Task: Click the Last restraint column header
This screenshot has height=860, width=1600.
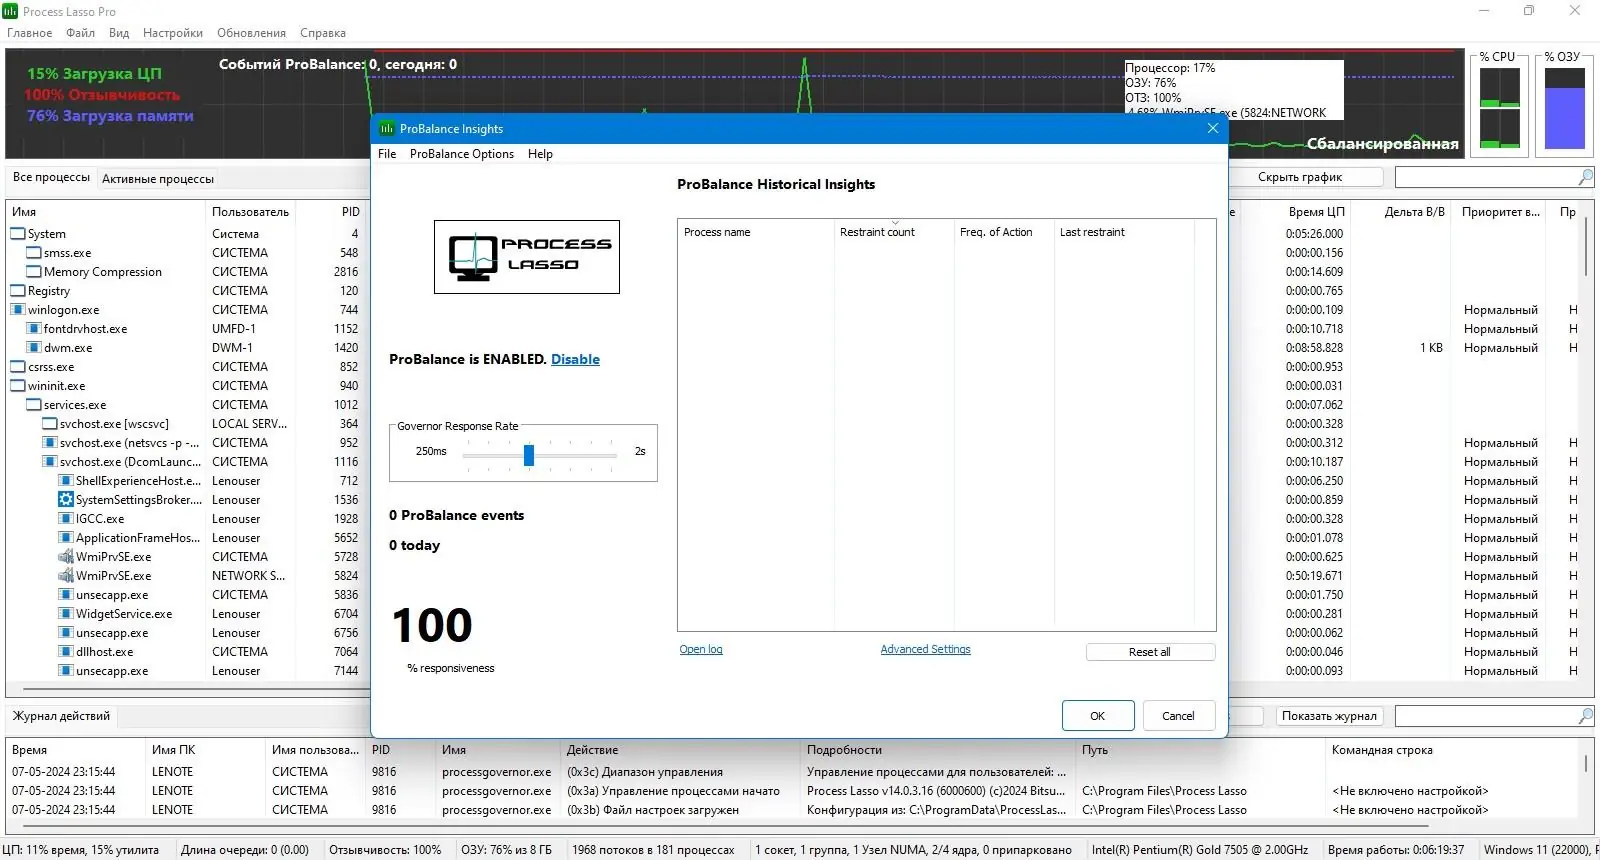Action: tap(1124, 232)
